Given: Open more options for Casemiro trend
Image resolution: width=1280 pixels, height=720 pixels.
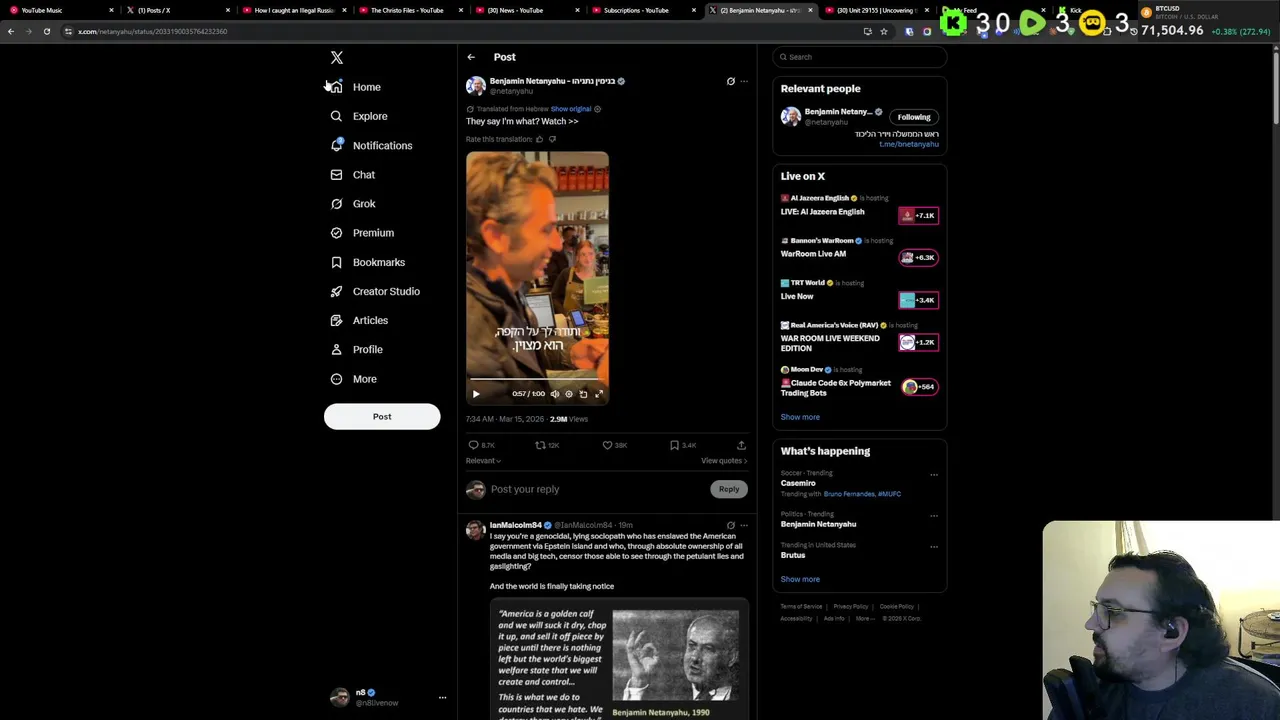Looking at the screenshot, I should 934,474.
